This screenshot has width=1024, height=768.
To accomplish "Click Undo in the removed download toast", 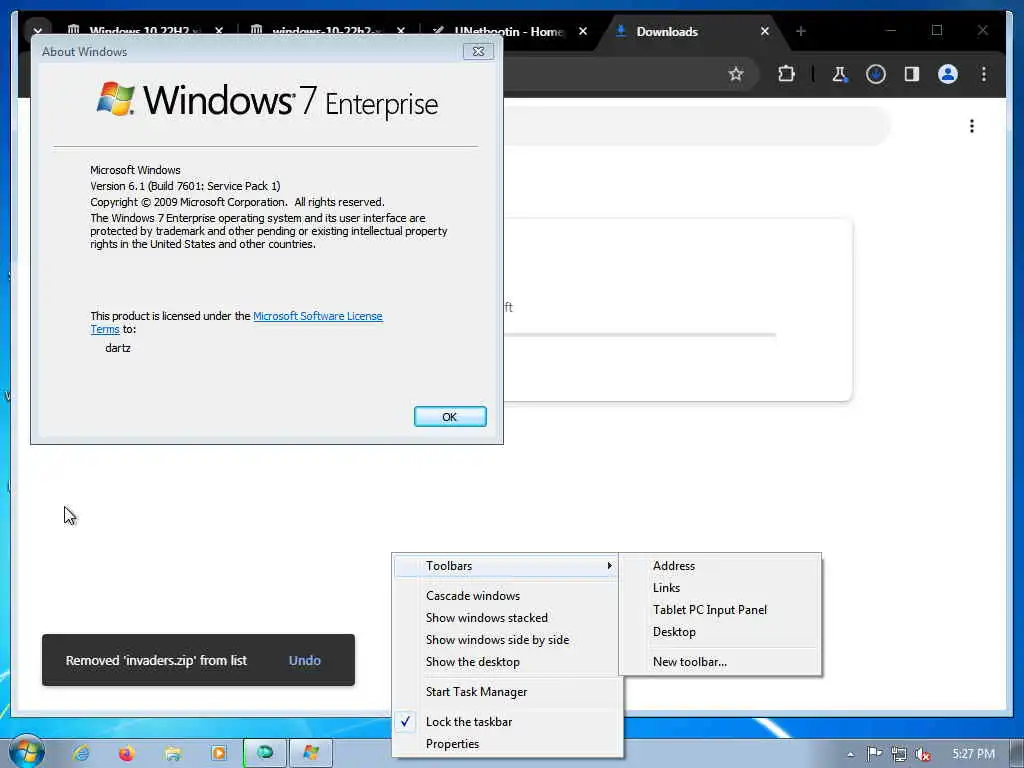I will 304,660.
